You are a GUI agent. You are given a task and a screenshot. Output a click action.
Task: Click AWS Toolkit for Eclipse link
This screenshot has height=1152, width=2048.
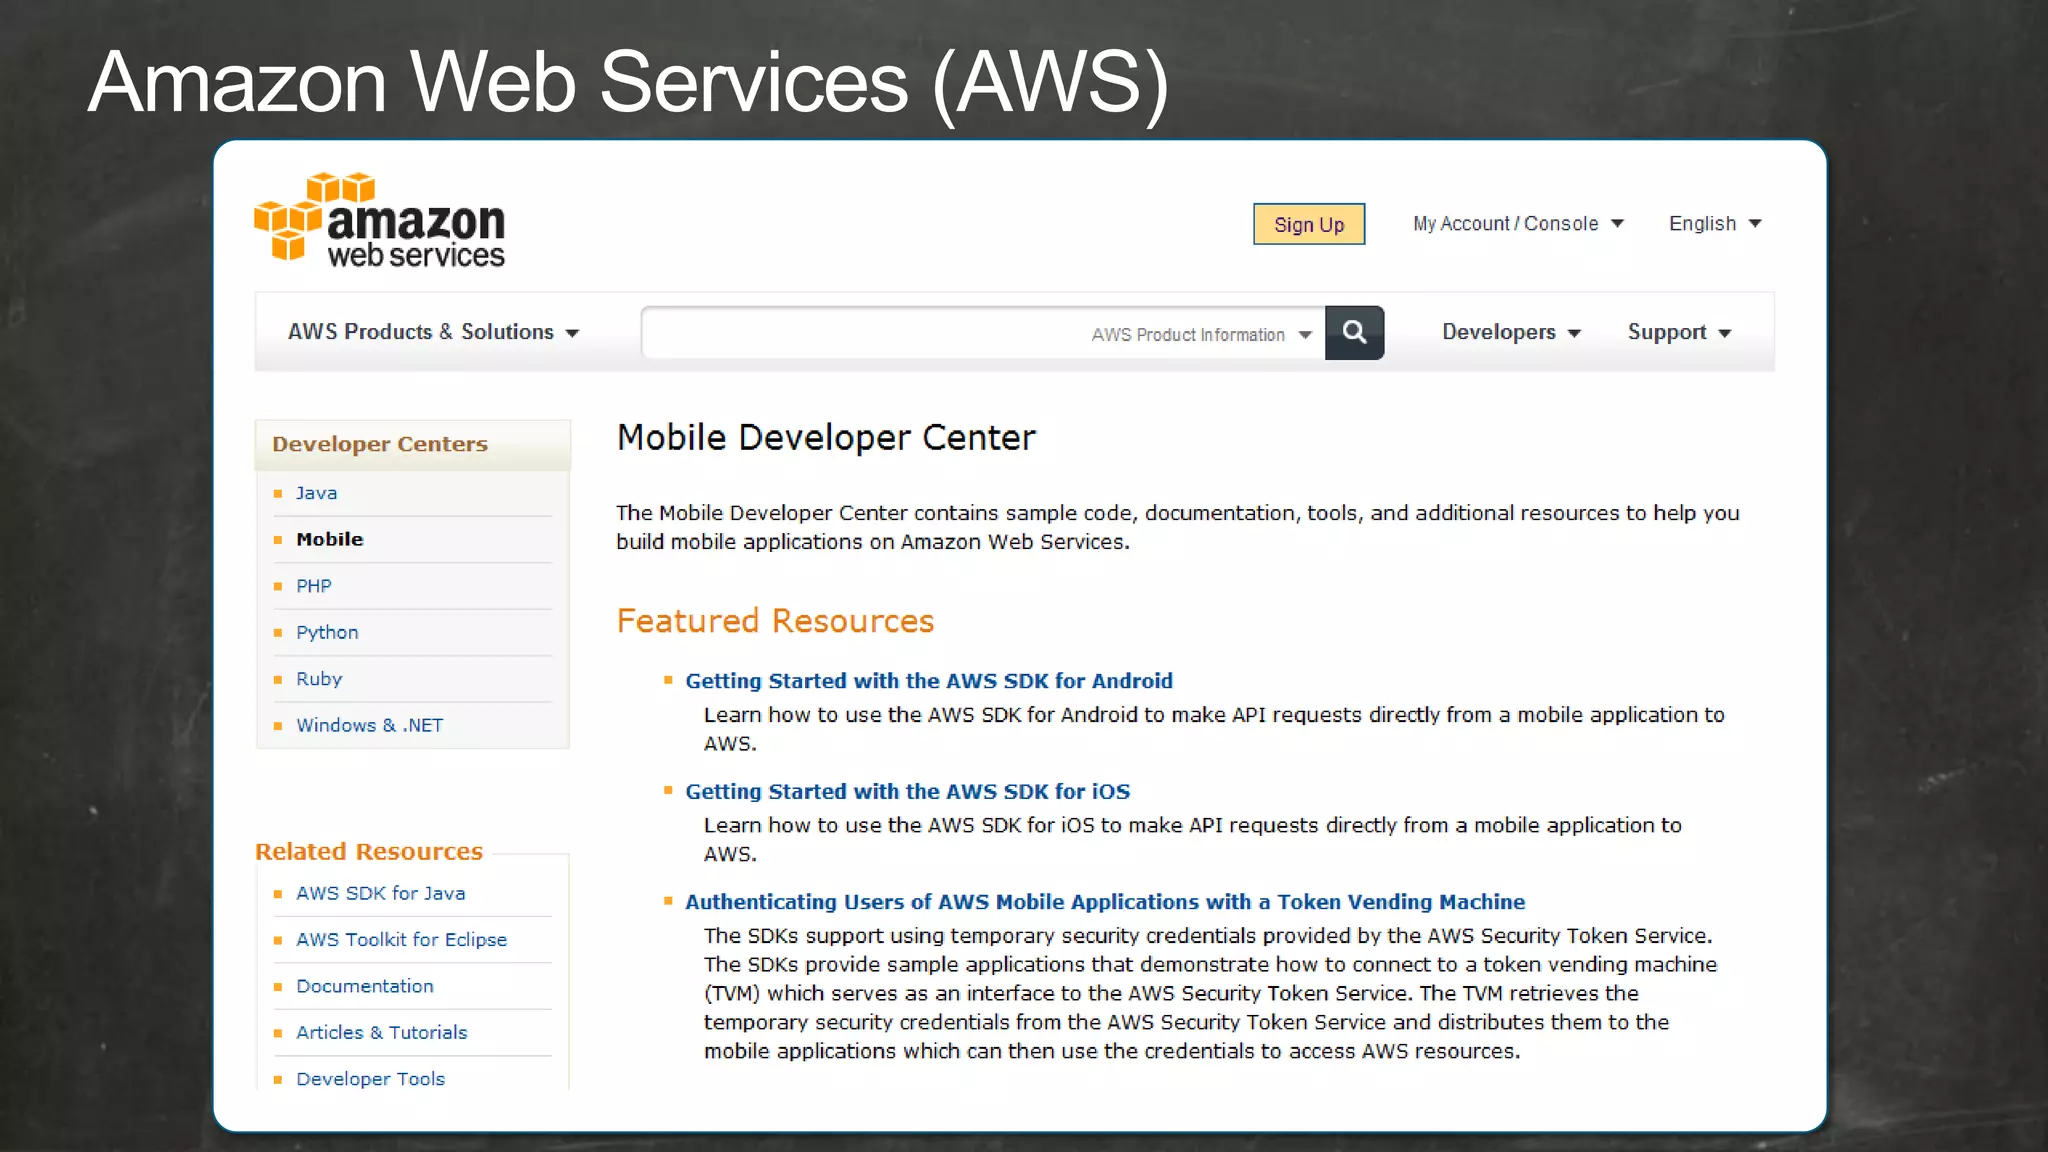(401, 940)
